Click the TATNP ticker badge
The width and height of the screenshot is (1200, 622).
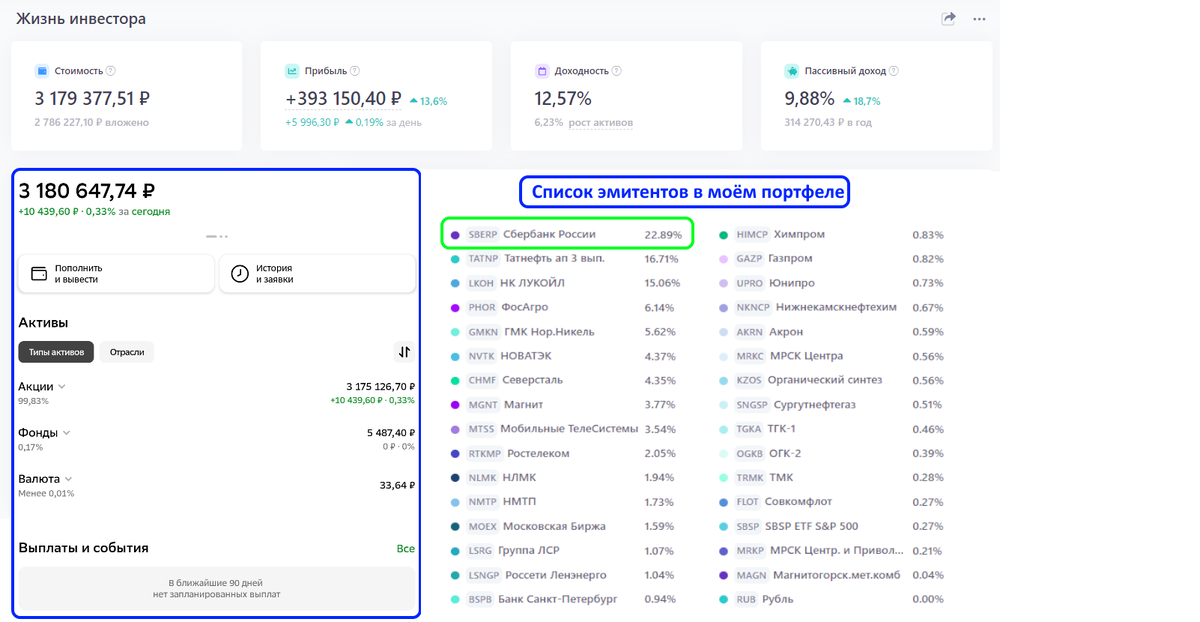483,259
